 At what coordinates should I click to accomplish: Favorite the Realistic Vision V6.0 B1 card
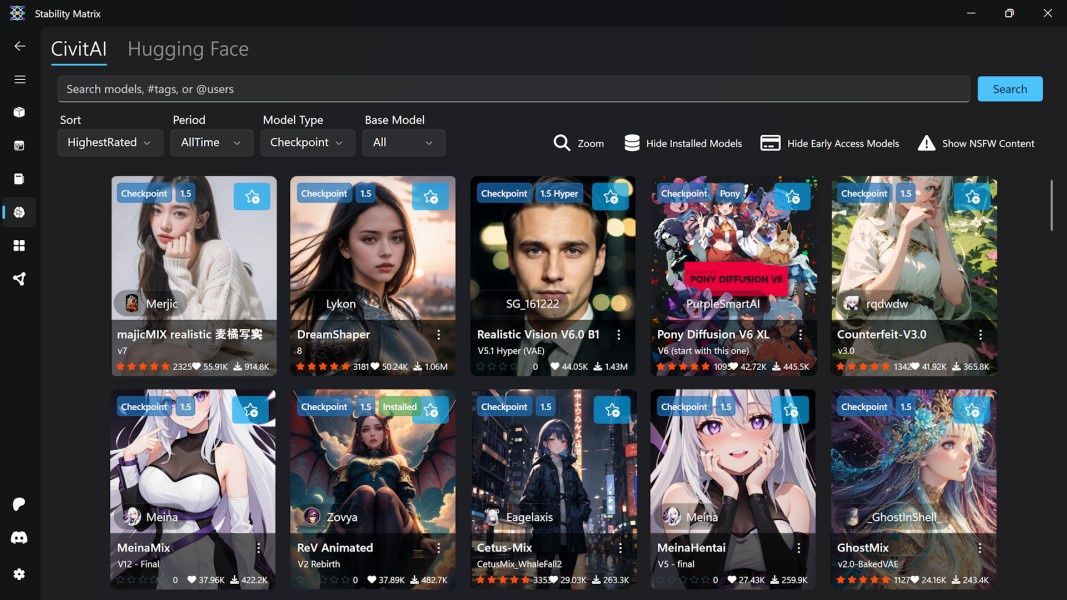610,197
